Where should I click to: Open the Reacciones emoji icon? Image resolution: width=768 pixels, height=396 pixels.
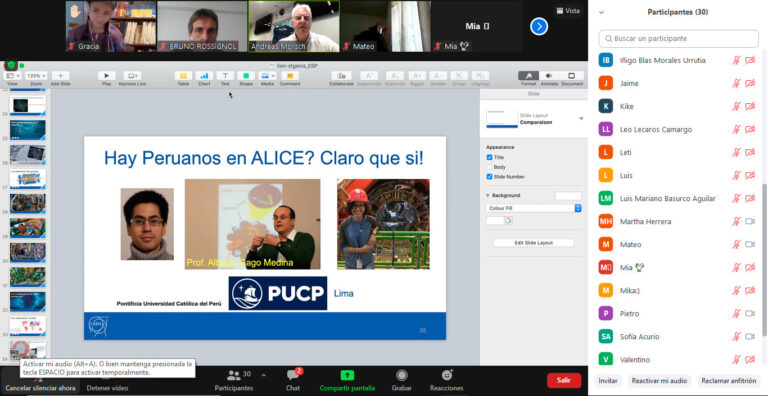point(447,375)
